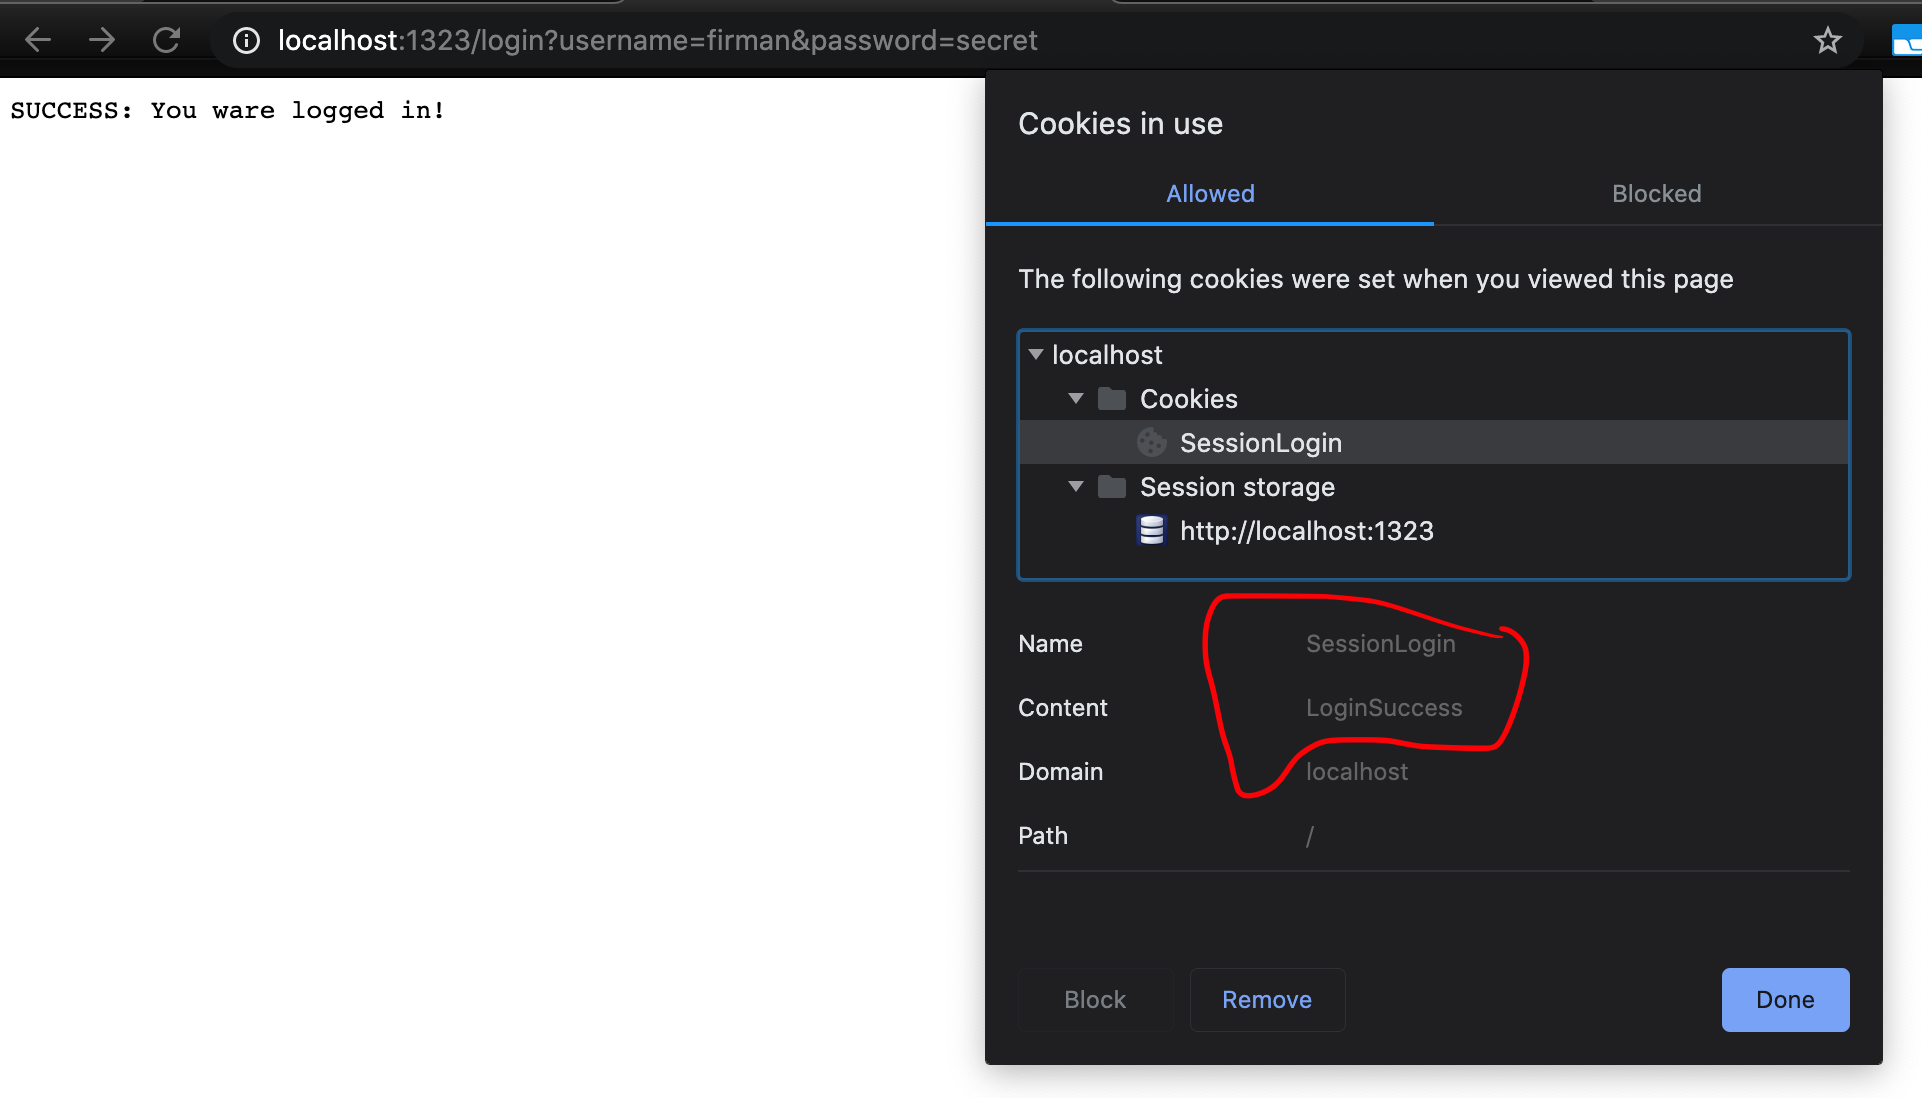Collapse the Cookies folder arrow
Image resolution: width=1922 pixels, height=1098 pixels.
1076,399
